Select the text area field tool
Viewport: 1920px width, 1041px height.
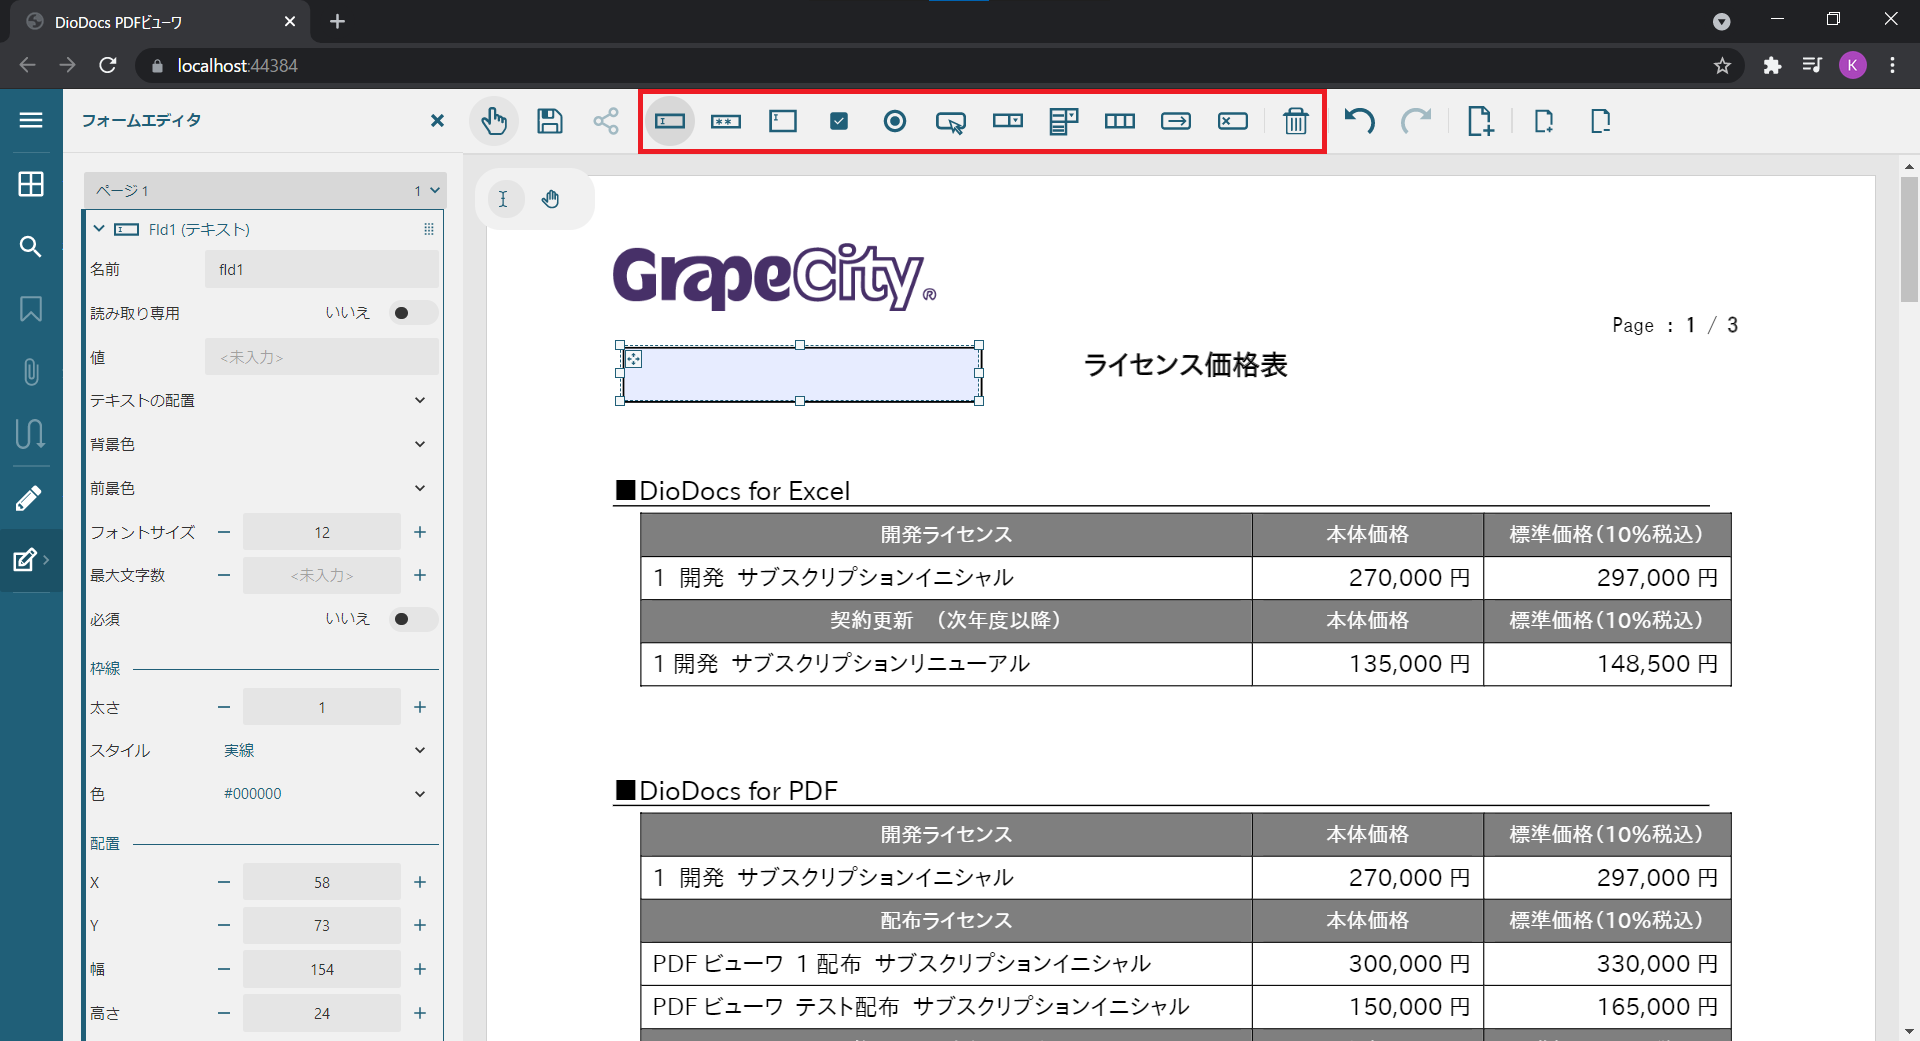(783, 121)
